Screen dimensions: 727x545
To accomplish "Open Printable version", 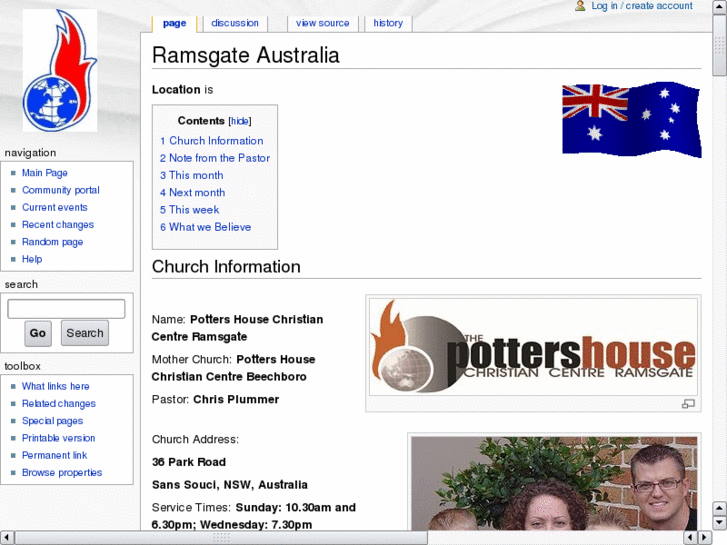I will coord(58,438).
